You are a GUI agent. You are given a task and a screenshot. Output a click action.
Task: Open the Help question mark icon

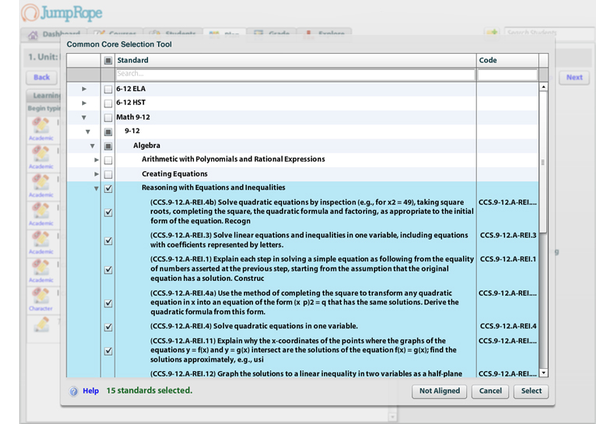click(73, 391)
